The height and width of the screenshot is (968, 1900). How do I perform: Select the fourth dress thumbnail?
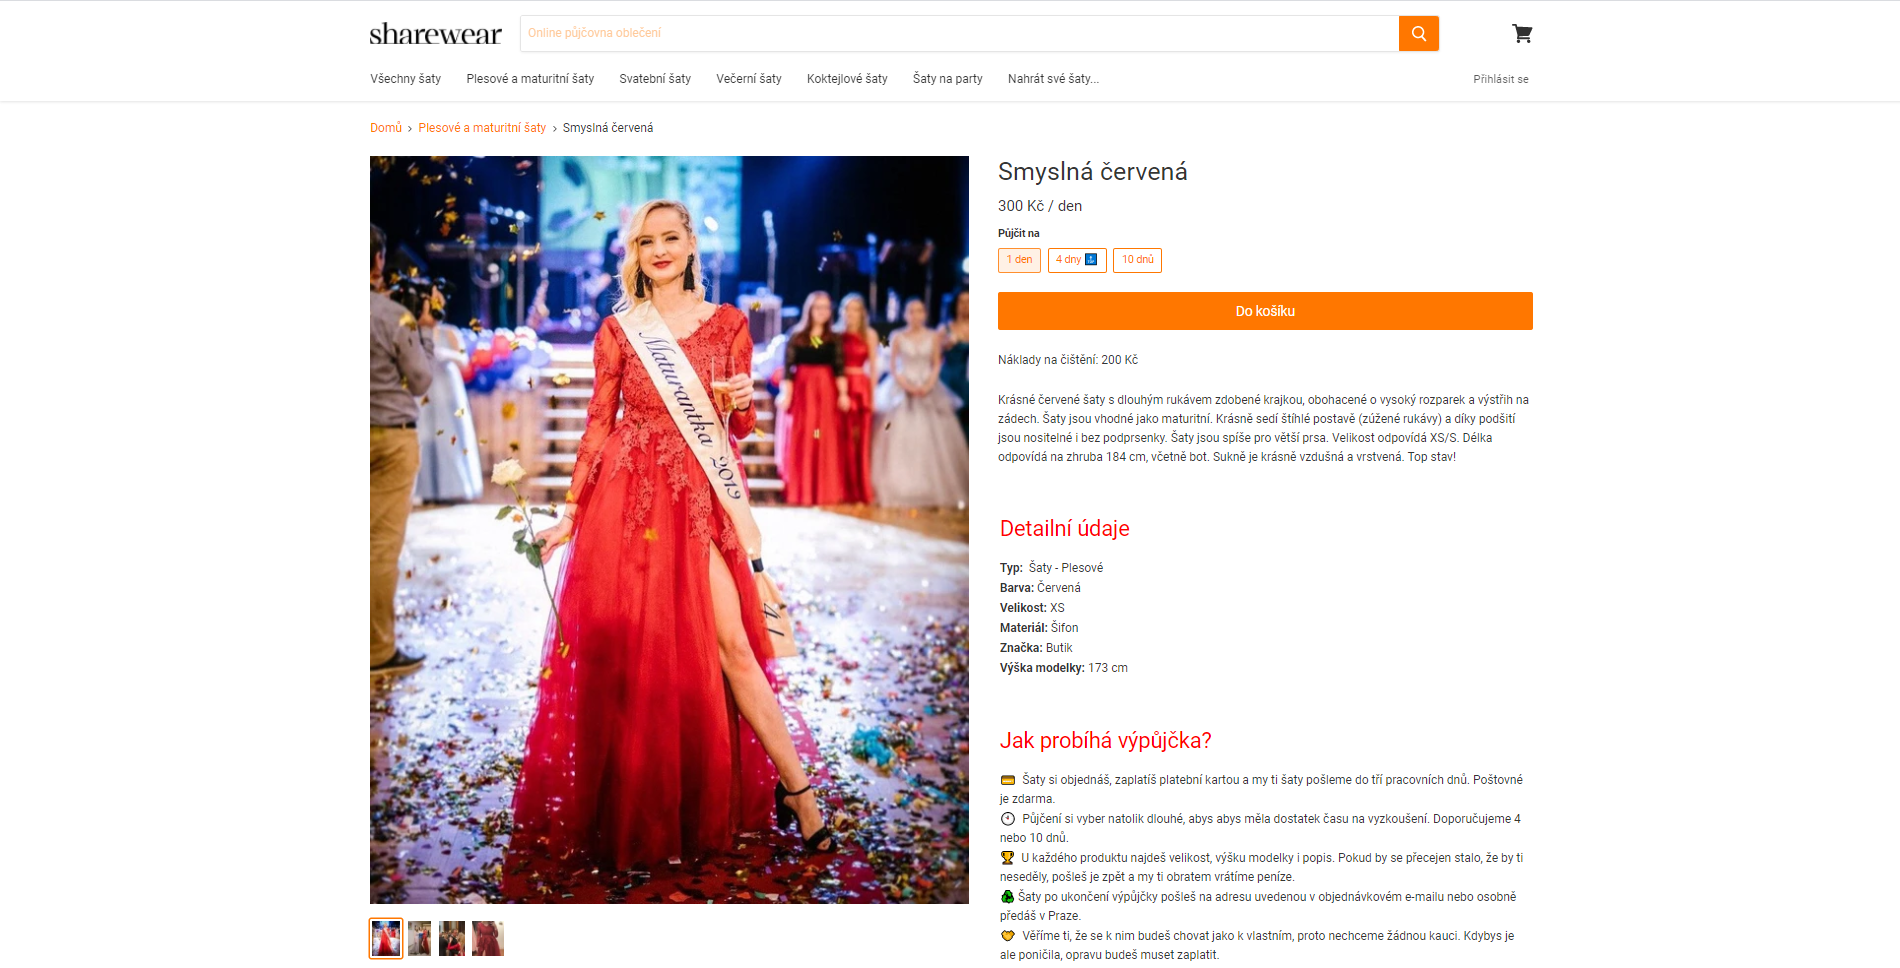tap(488, 938)
